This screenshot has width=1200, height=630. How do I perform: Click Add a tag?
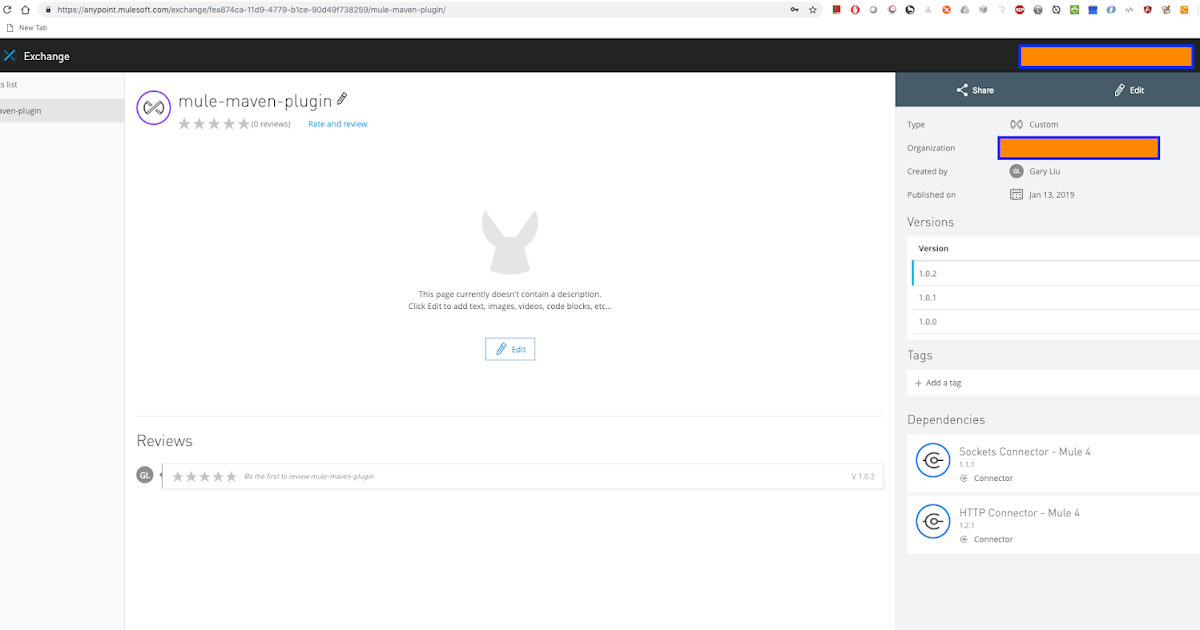[x=938, y=383]
